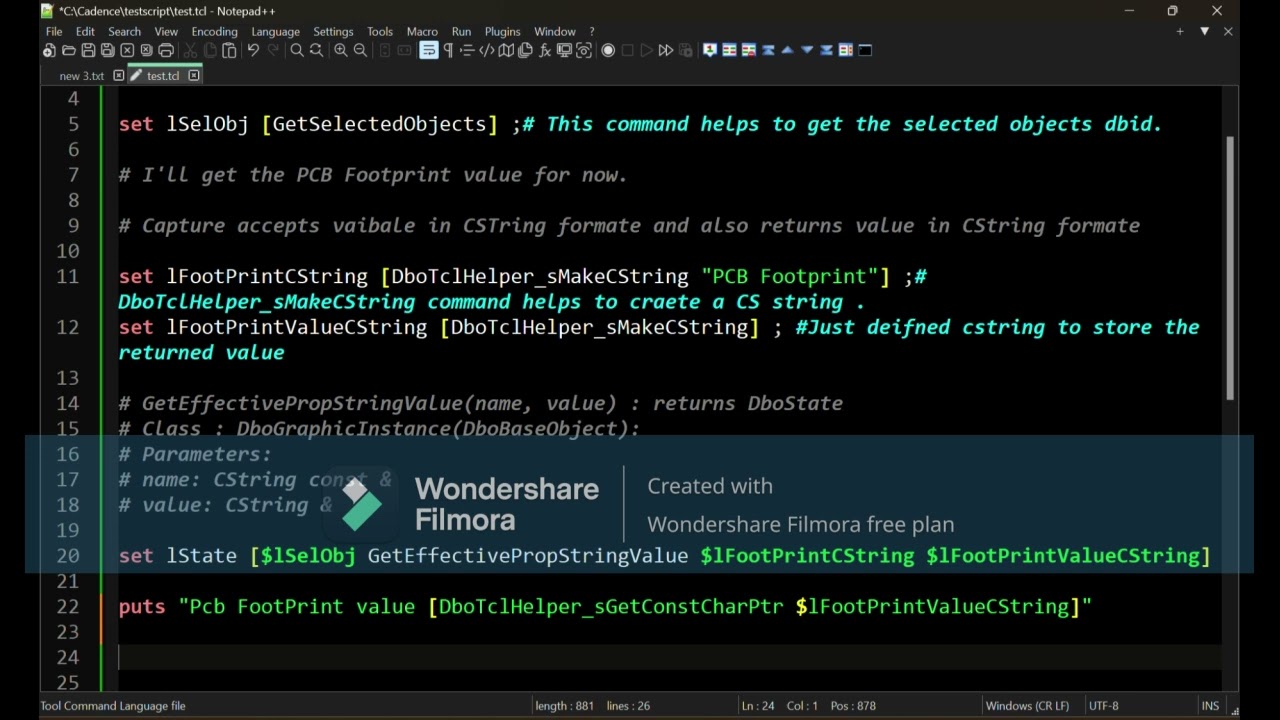Toggle file monitoring eye icon

pos(584,50)
